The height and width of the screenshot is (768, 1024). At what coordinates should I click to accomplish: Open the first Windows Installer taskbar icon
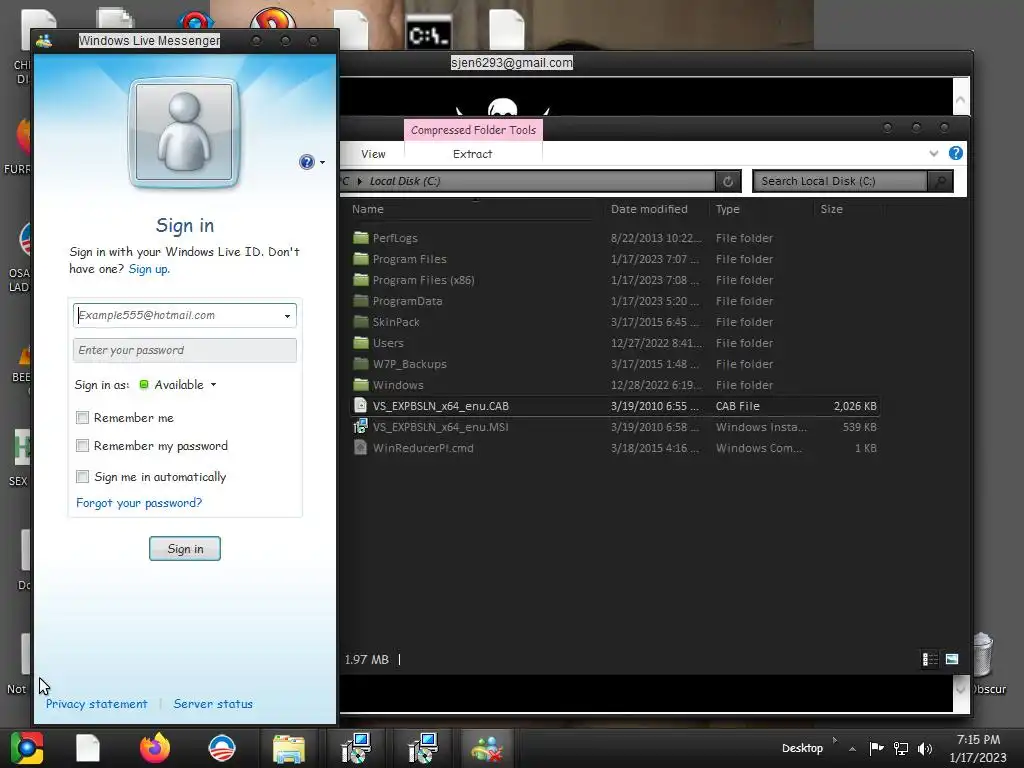[x=356, y=748]
